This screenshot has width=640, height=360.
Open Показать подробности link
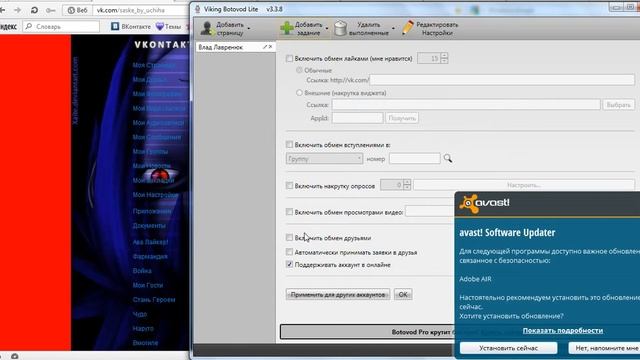click(x=563, y=331)
